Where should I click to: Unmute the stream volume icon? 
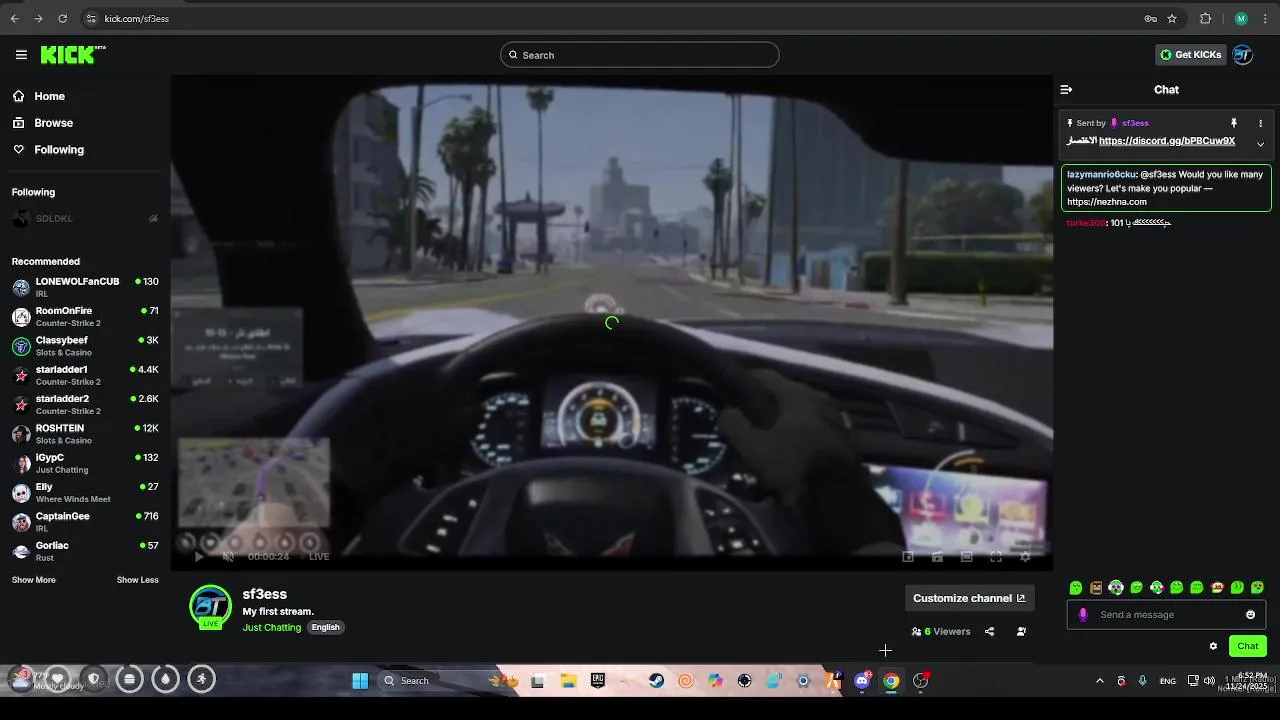tap(228, 557)
